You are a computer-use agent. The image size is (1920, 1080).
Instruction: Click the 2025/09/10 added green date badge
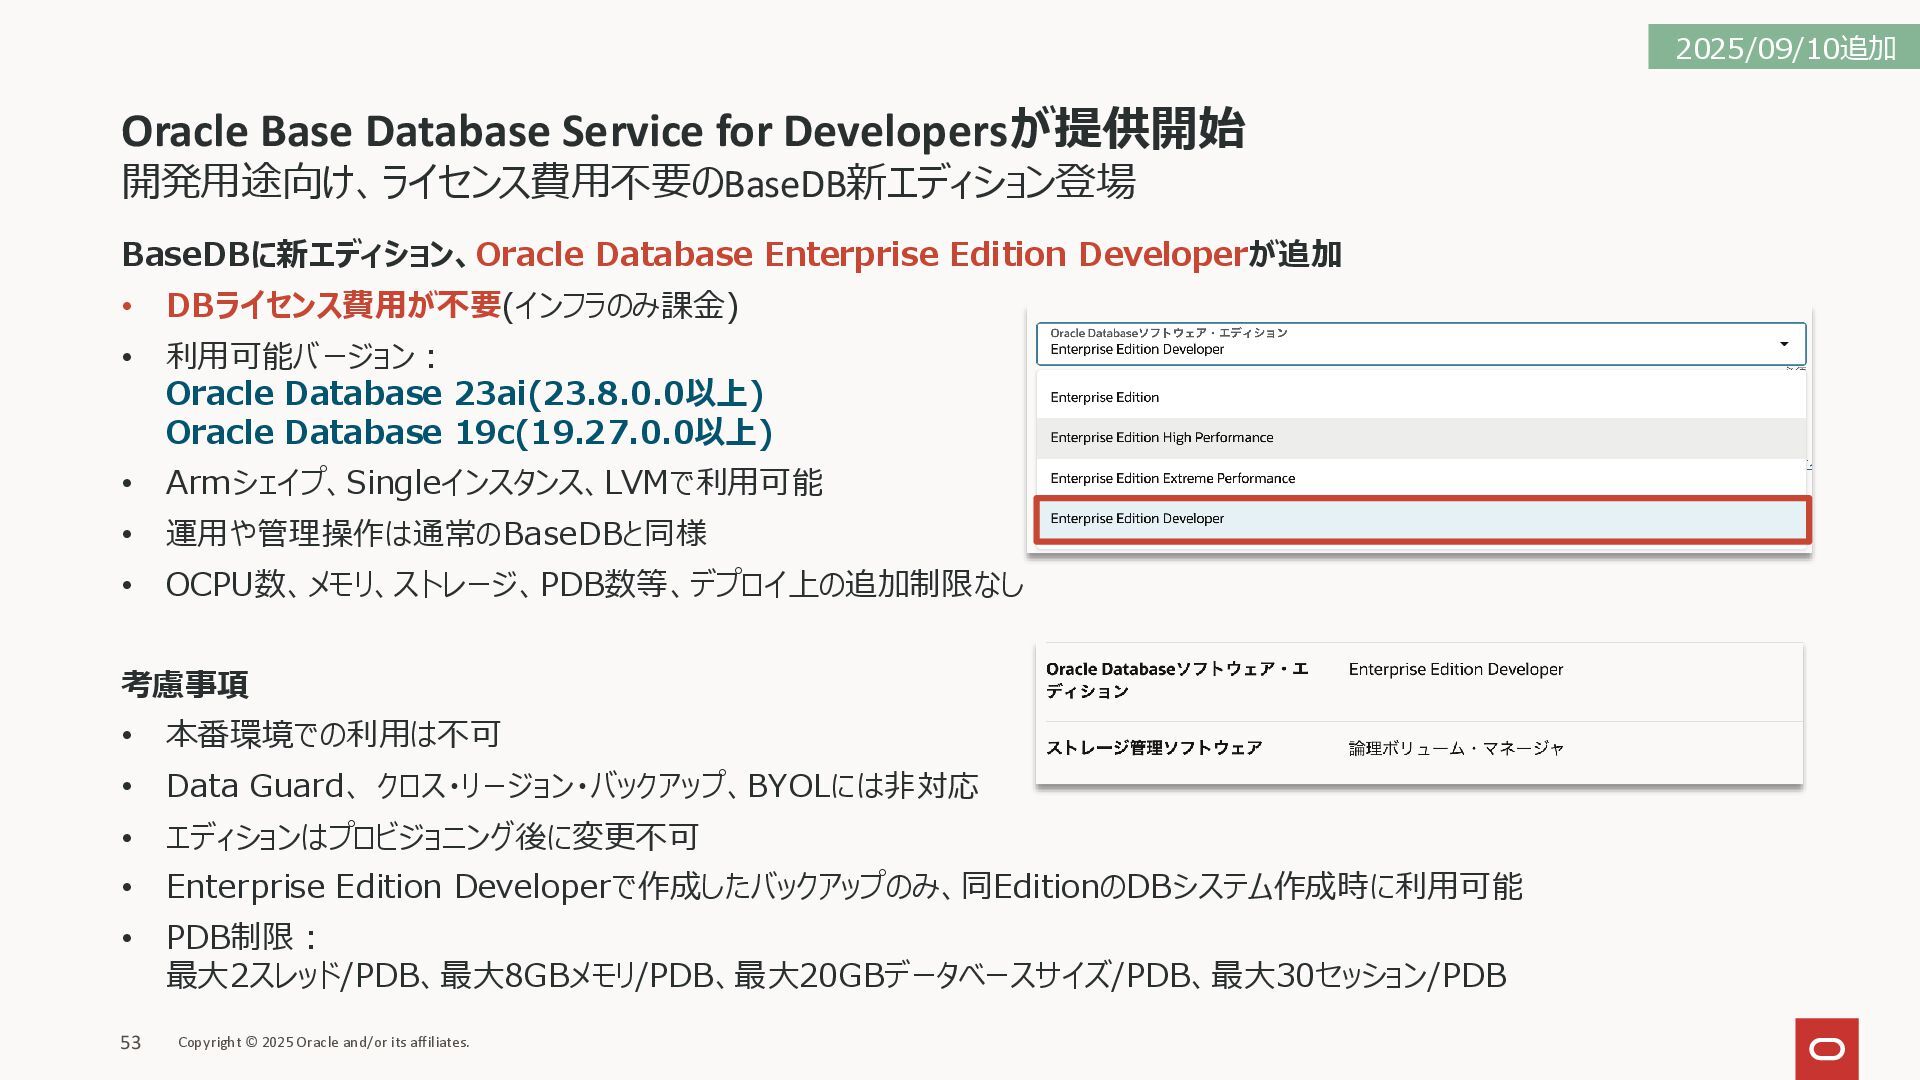click(x=1784, y=48)
